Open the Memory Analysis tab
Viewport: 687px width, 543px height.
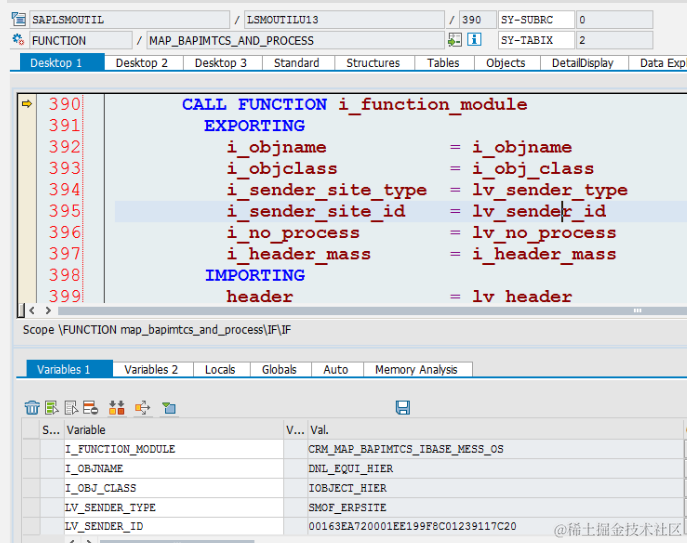pos(416,369)
